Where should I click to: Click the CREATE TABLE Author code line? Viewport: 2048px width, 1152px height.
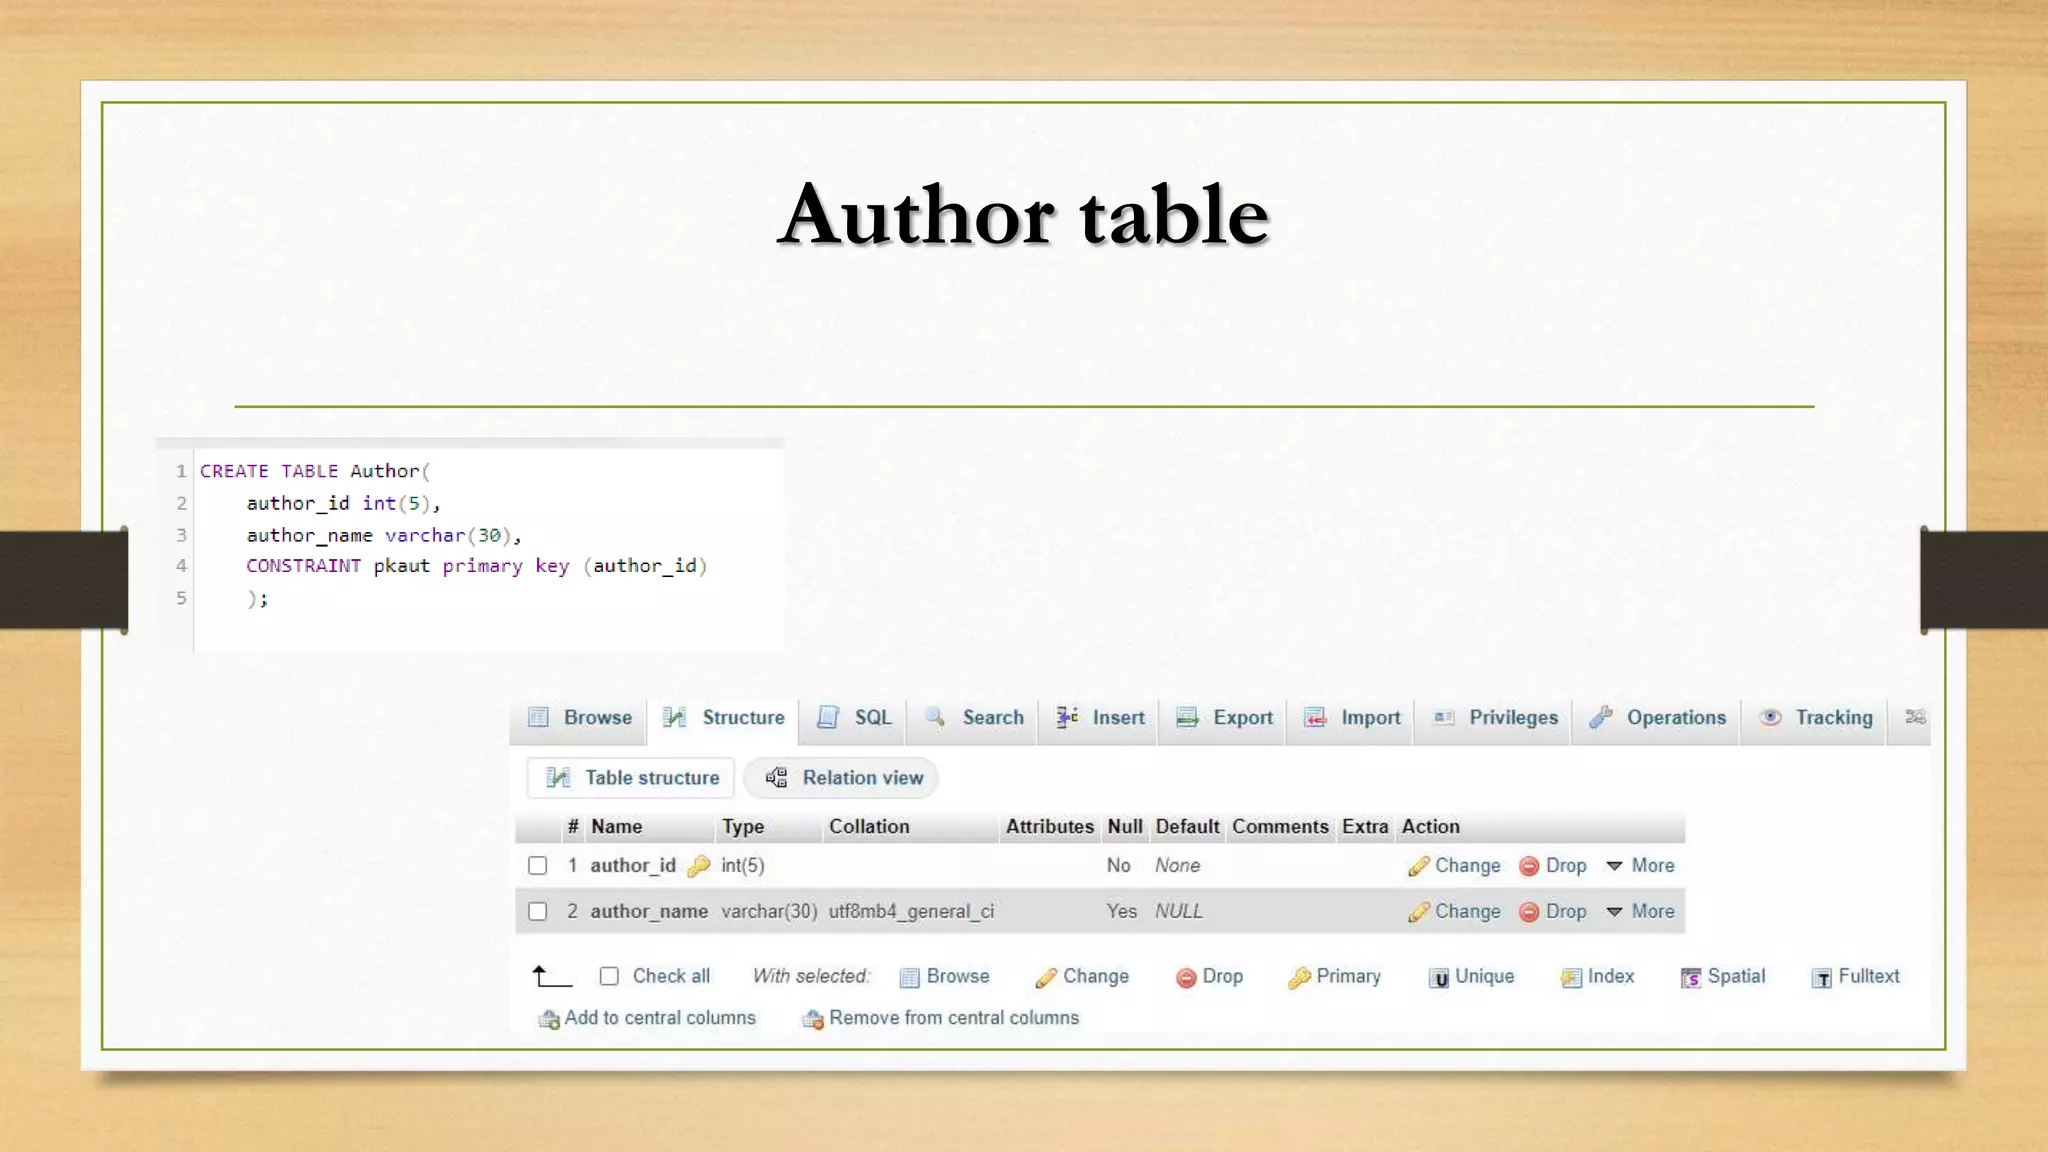(x=315, y=471)
